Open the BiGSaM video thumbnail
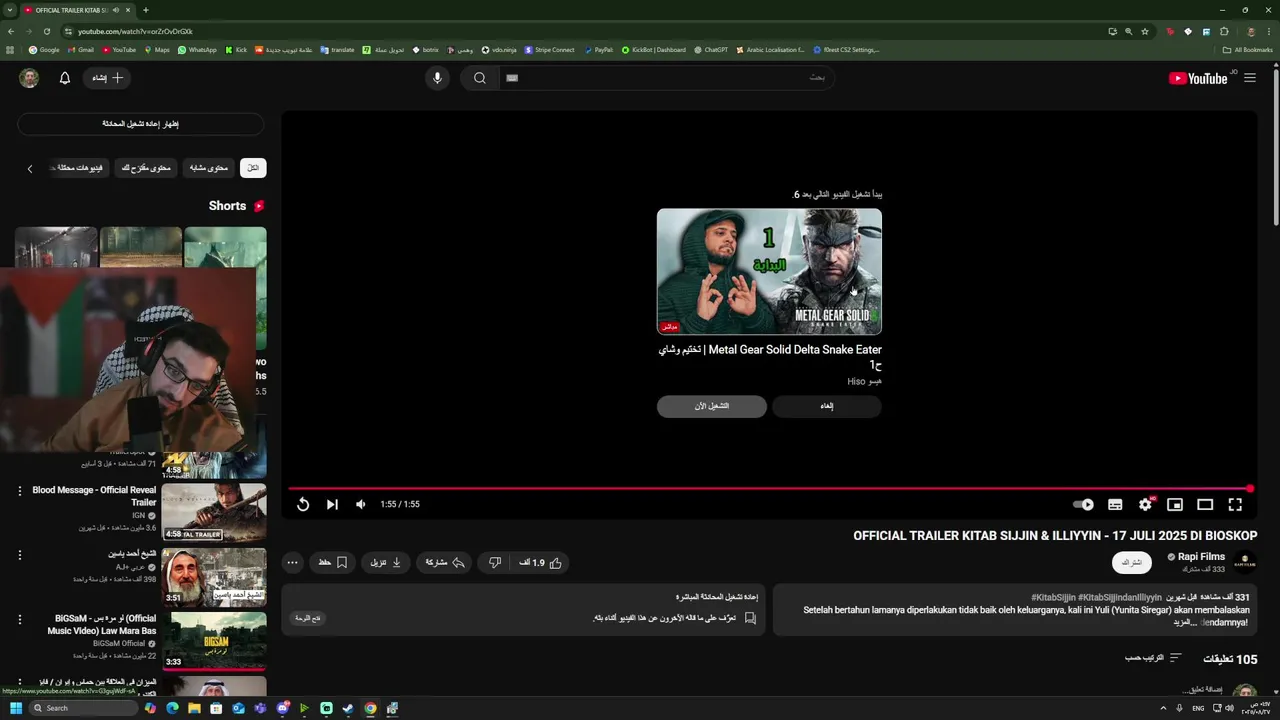 (x=214, y=640)
